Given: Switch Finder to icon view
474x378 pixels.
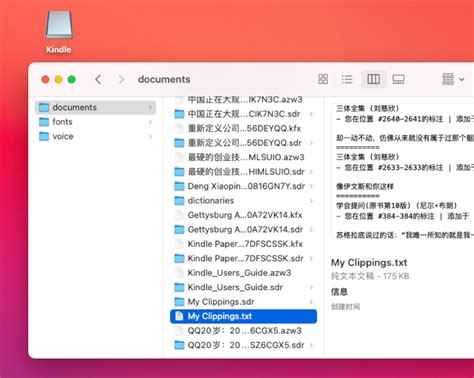Looking at the screenshot, I should click(x=323, y=79).
